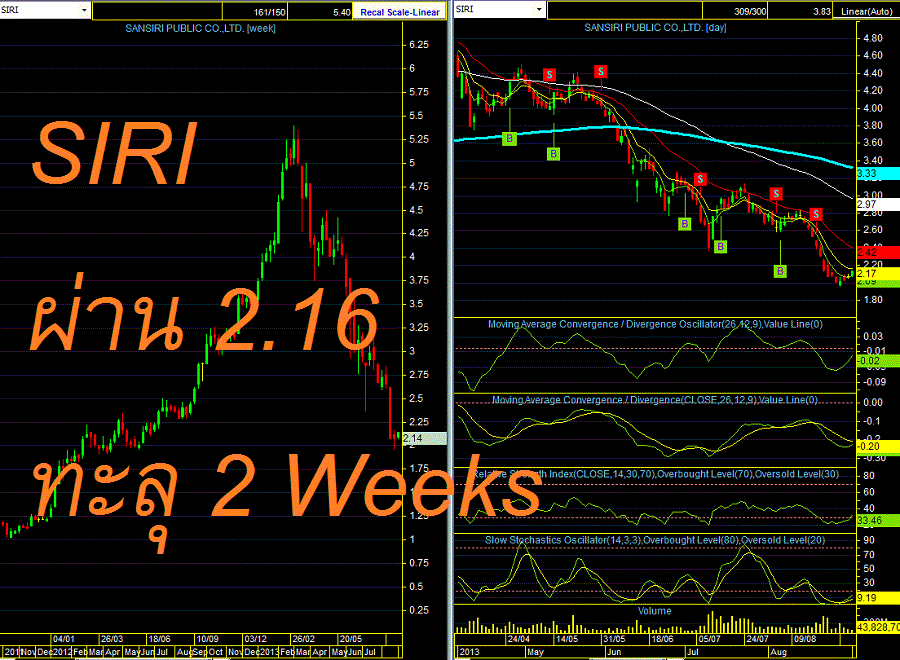The image size is (900, 660).
Task: Click the Volume panel title
Action: click(x=655, y=611)
